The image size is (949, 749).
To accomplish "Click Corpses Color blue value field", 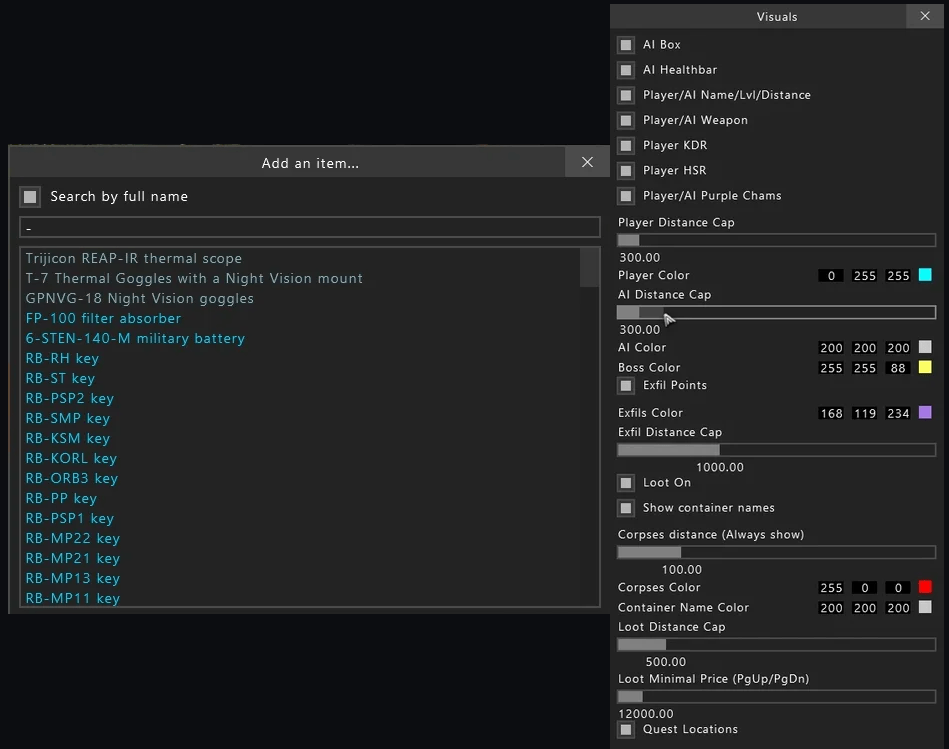I will (x=898, y=587).
